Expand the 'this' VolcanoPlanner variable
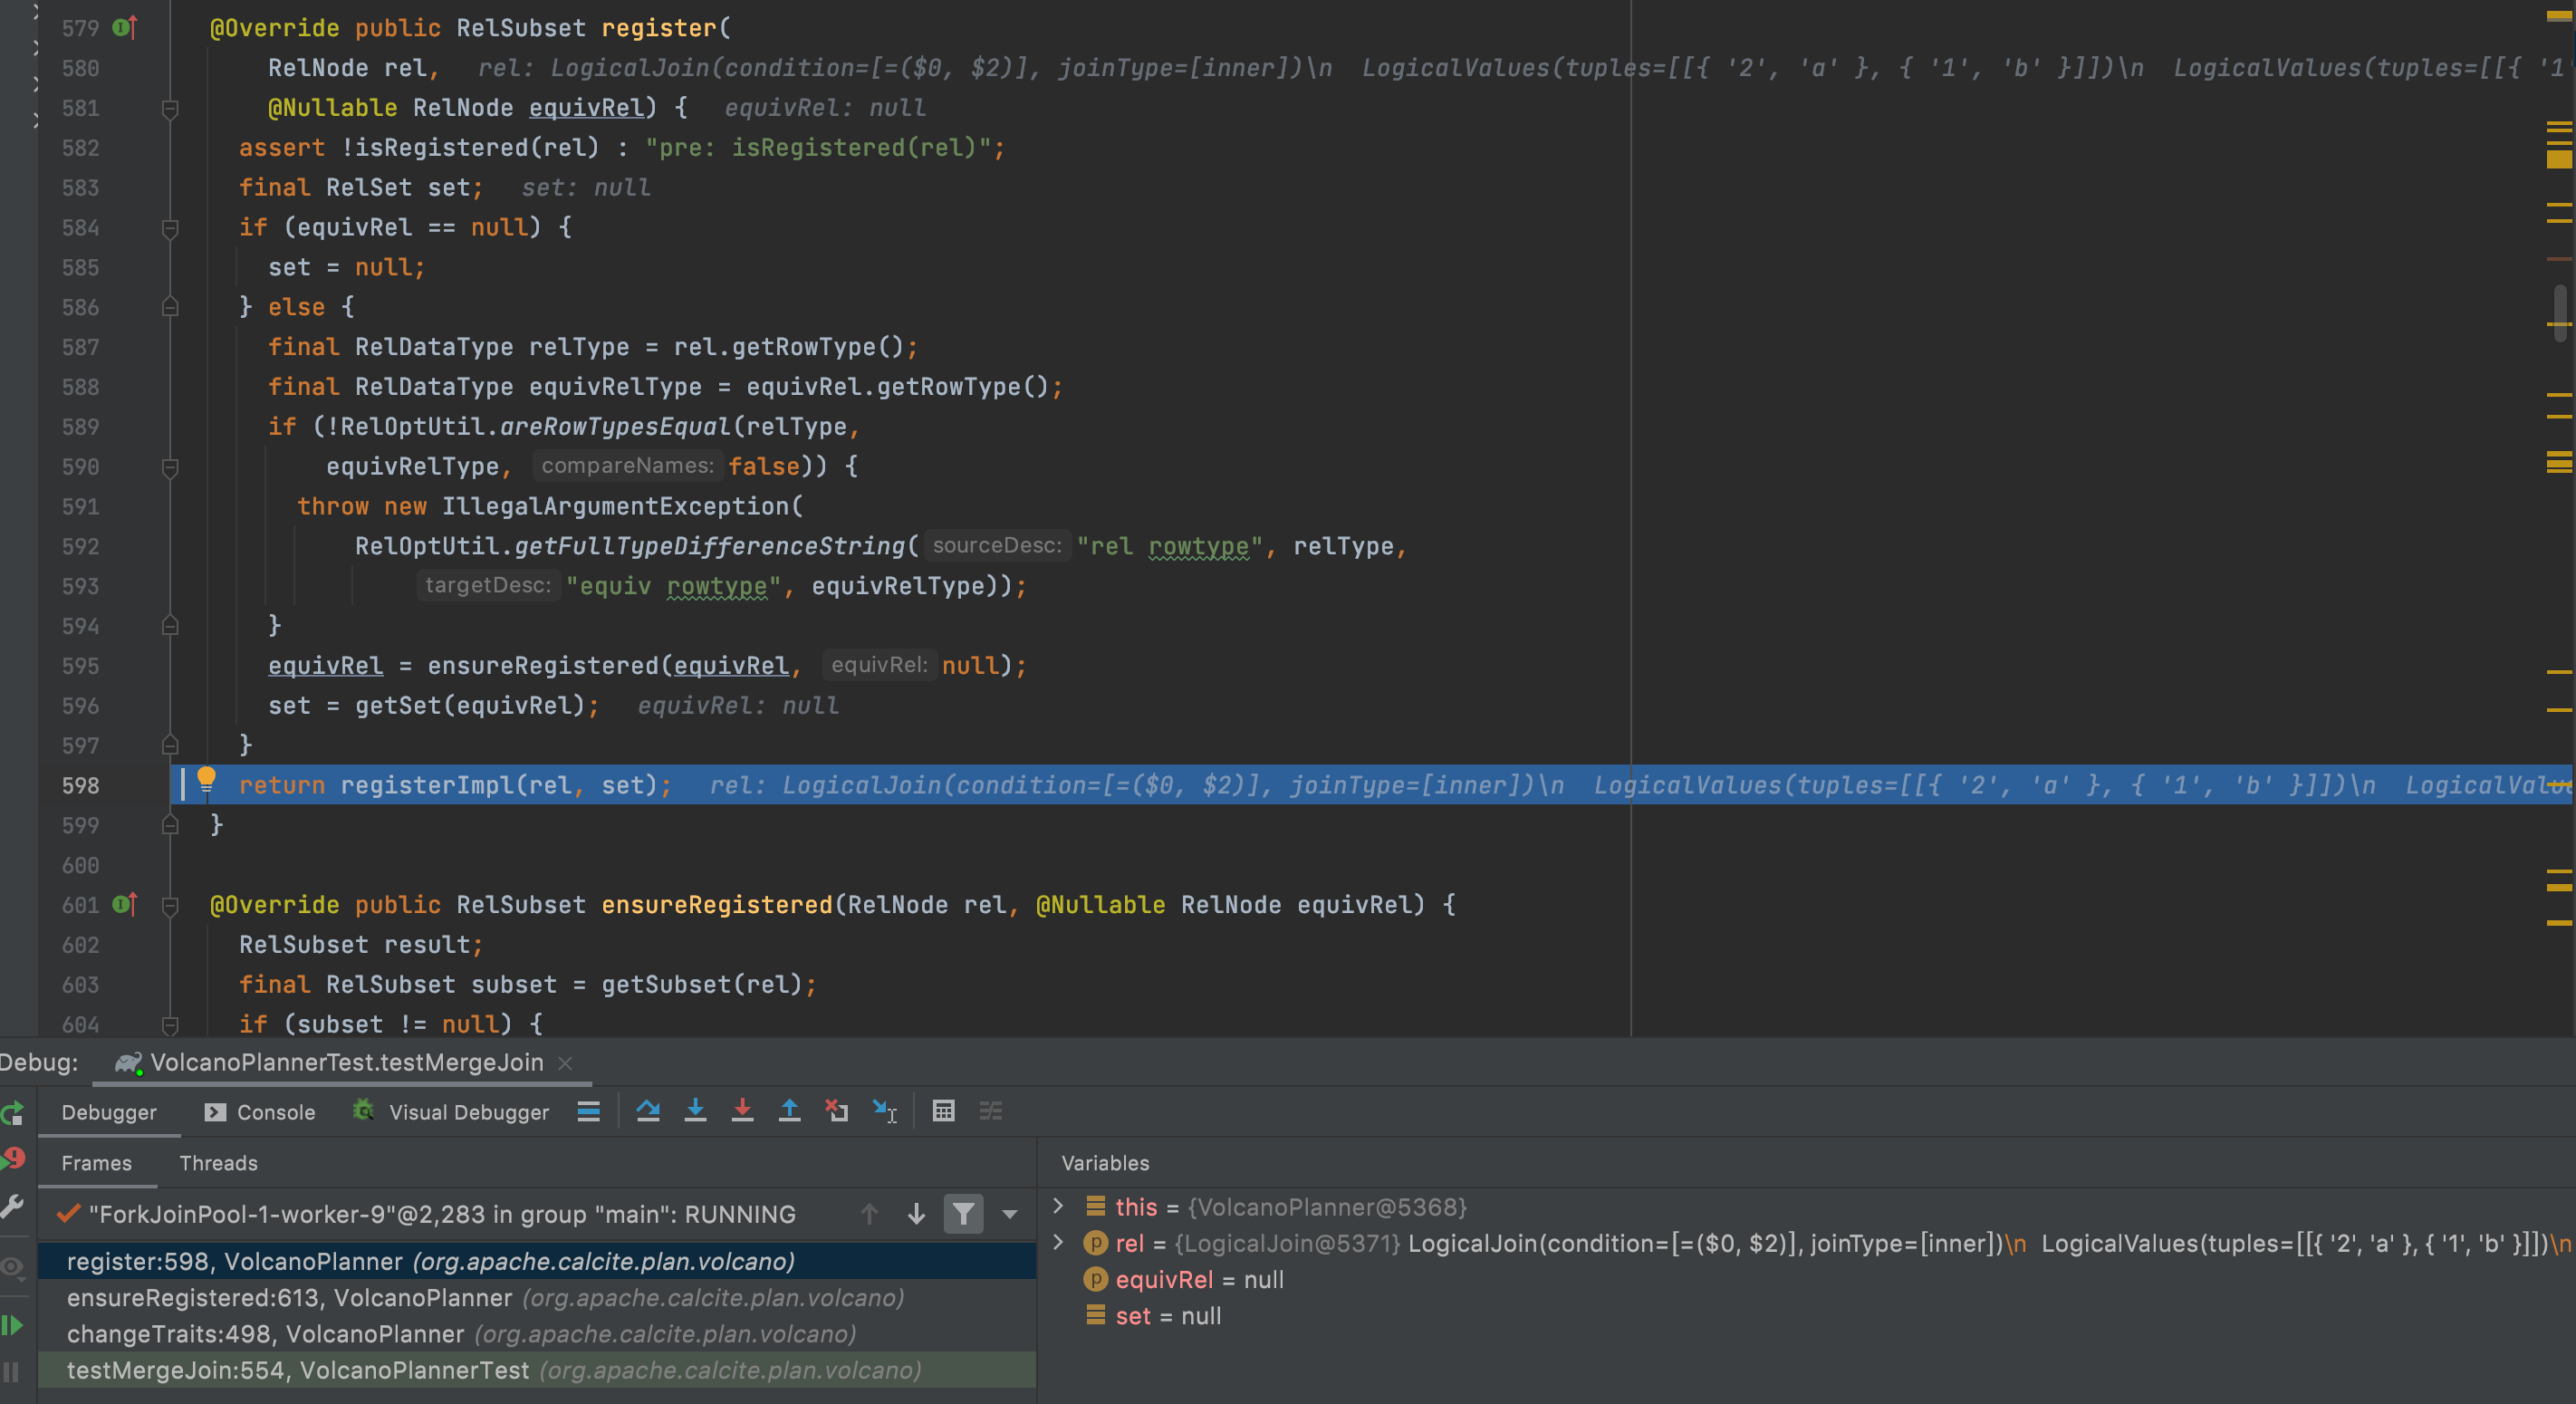Screen dimensions: 2576x1404 coord(1059,1206)
